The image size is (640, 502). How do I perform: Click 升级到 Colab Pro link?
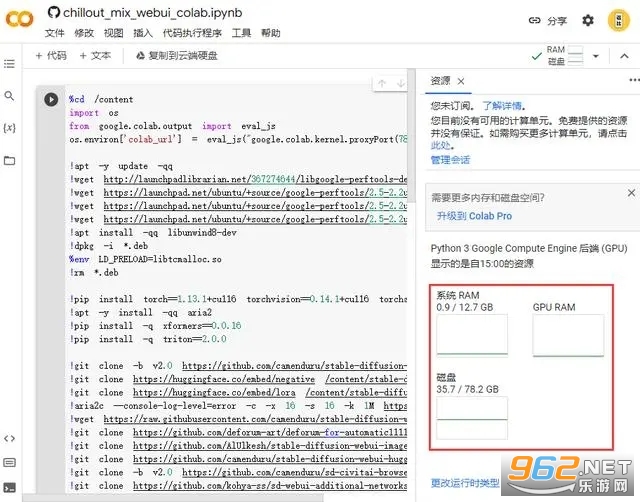[474, 216]
